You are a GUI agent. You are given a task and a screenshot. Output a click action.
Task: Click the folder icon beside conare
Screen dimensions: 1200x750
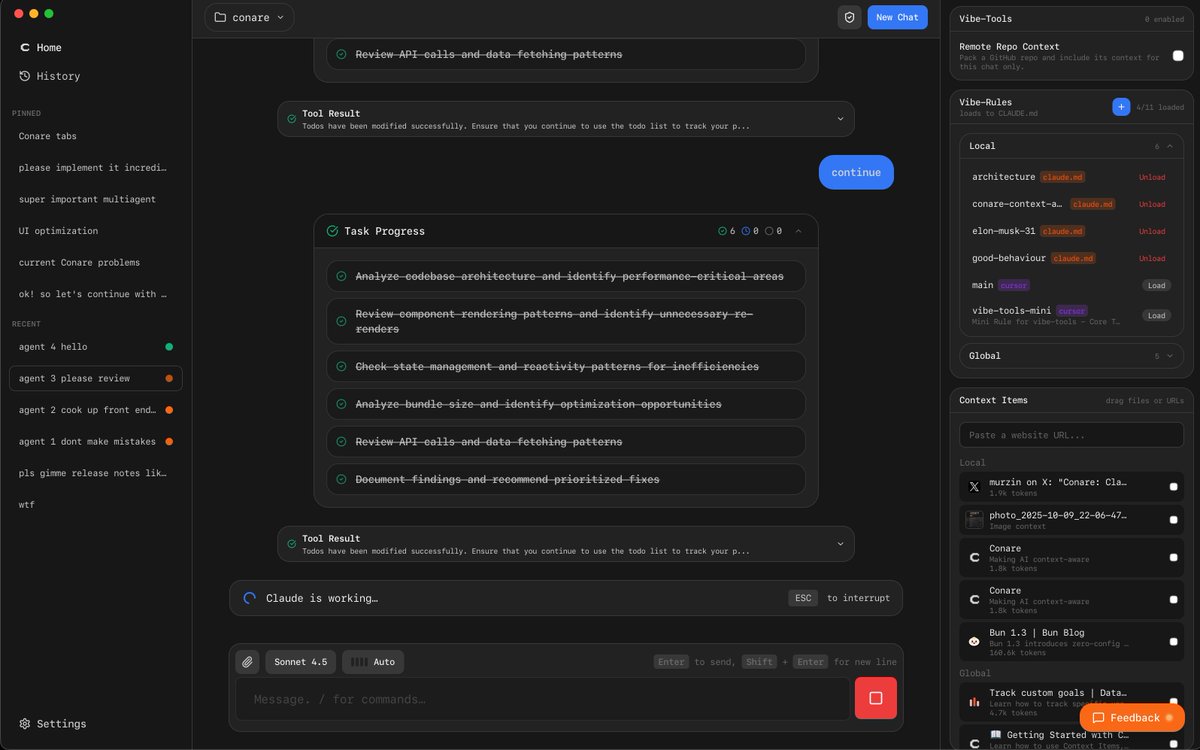pos(220,17)
